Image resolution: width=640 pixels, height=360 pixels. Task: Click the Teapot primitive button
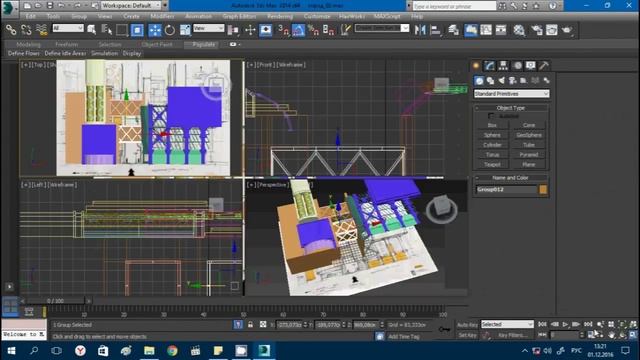point(492,164)
